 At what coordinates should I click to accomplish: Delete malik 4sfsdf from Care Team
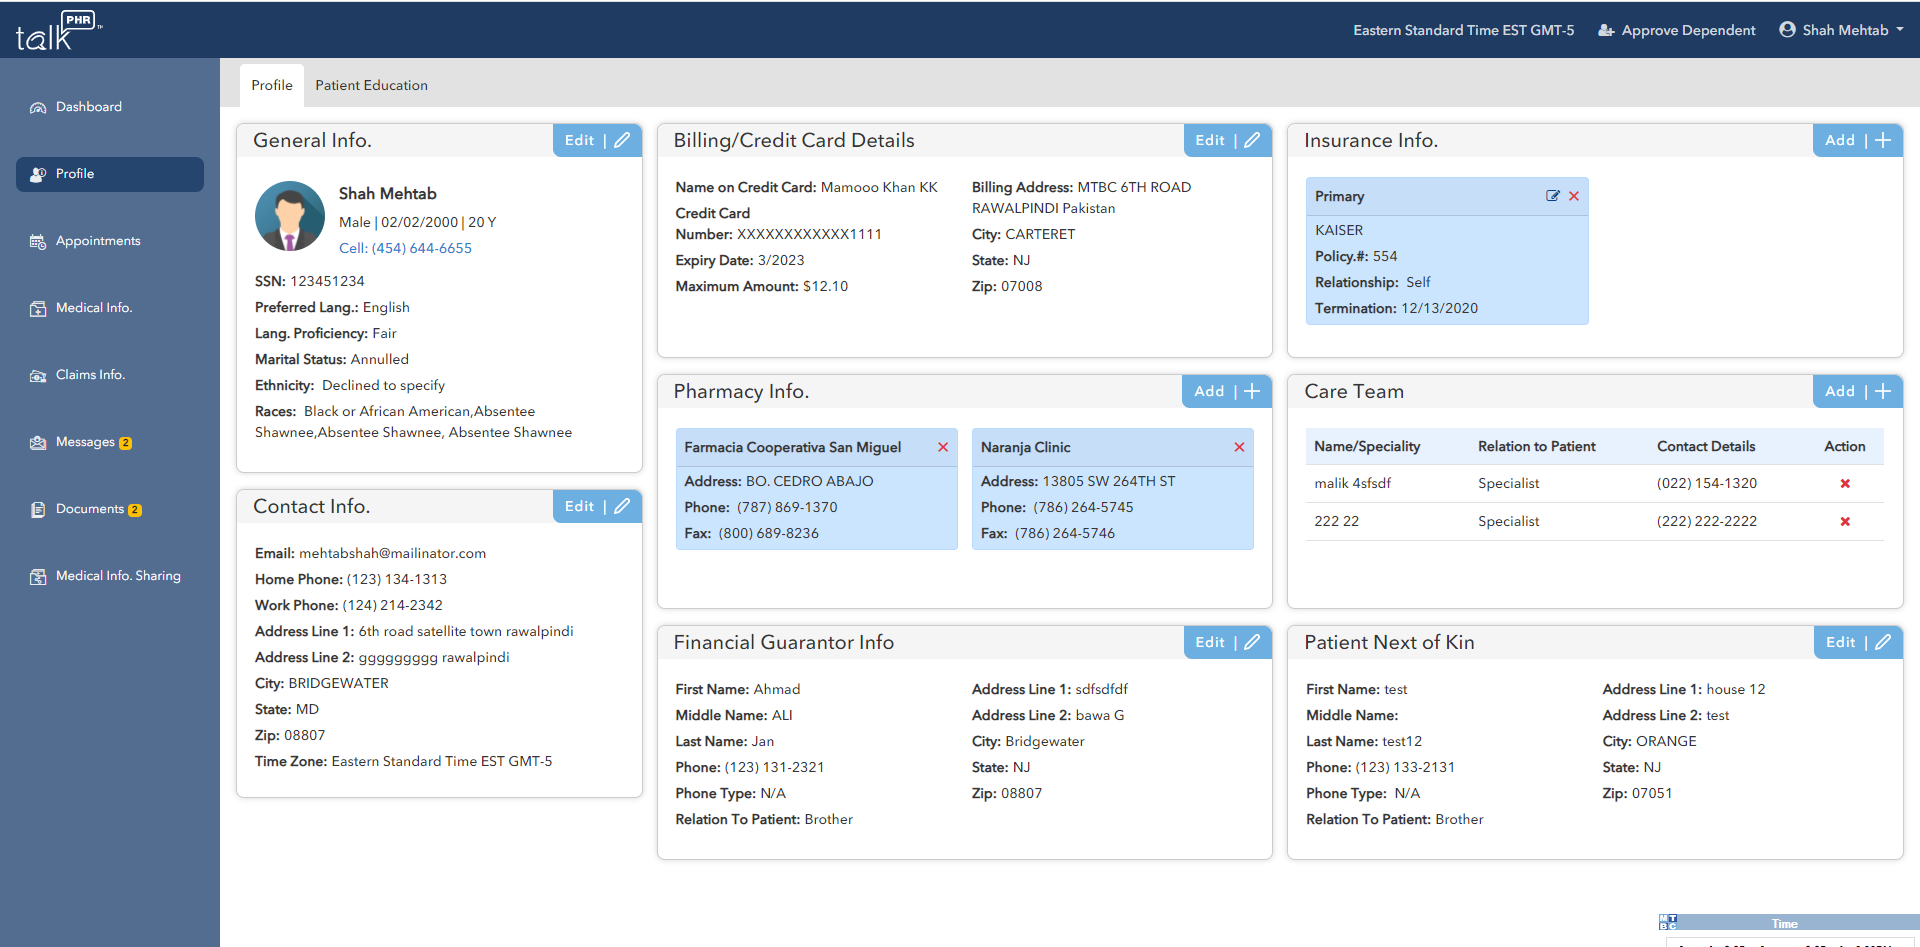click(x=1845, y=484)
